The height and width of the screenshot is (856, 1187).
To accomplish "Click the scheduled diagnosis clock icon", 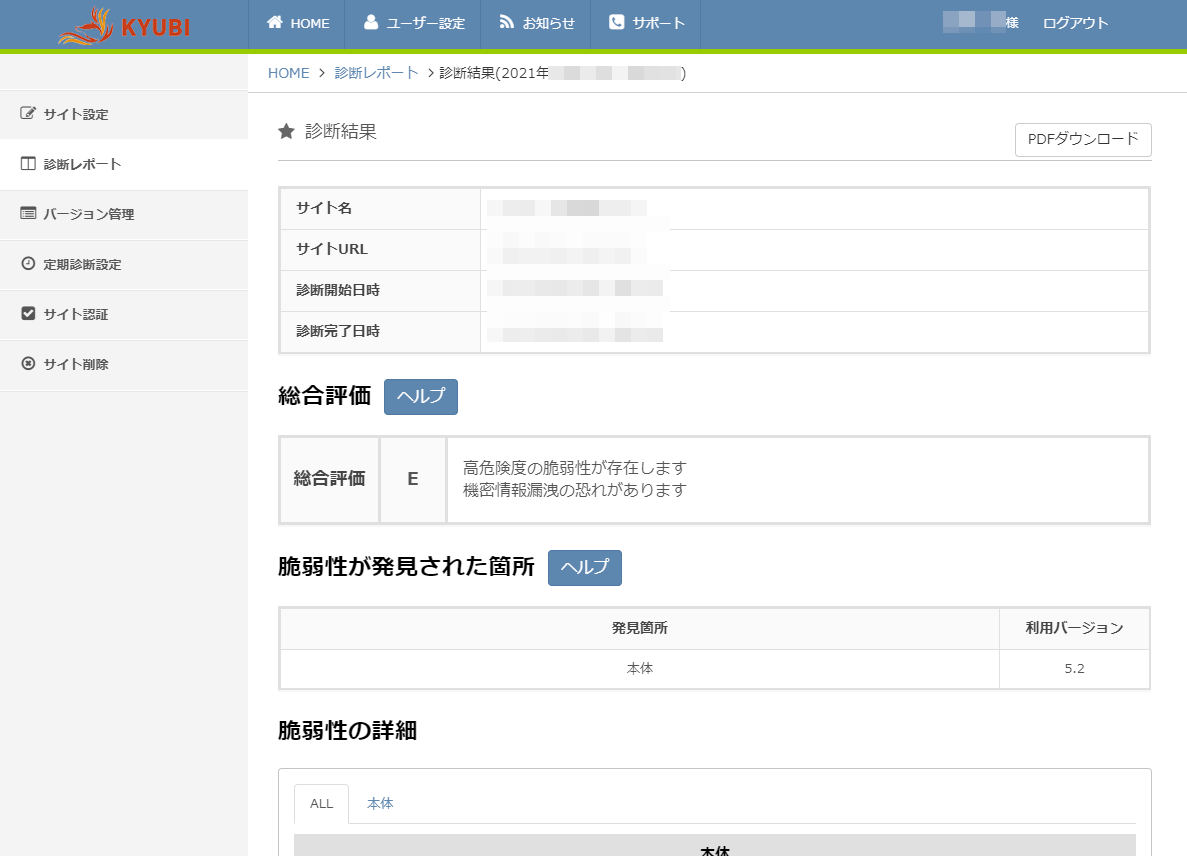I will point(28,264).
